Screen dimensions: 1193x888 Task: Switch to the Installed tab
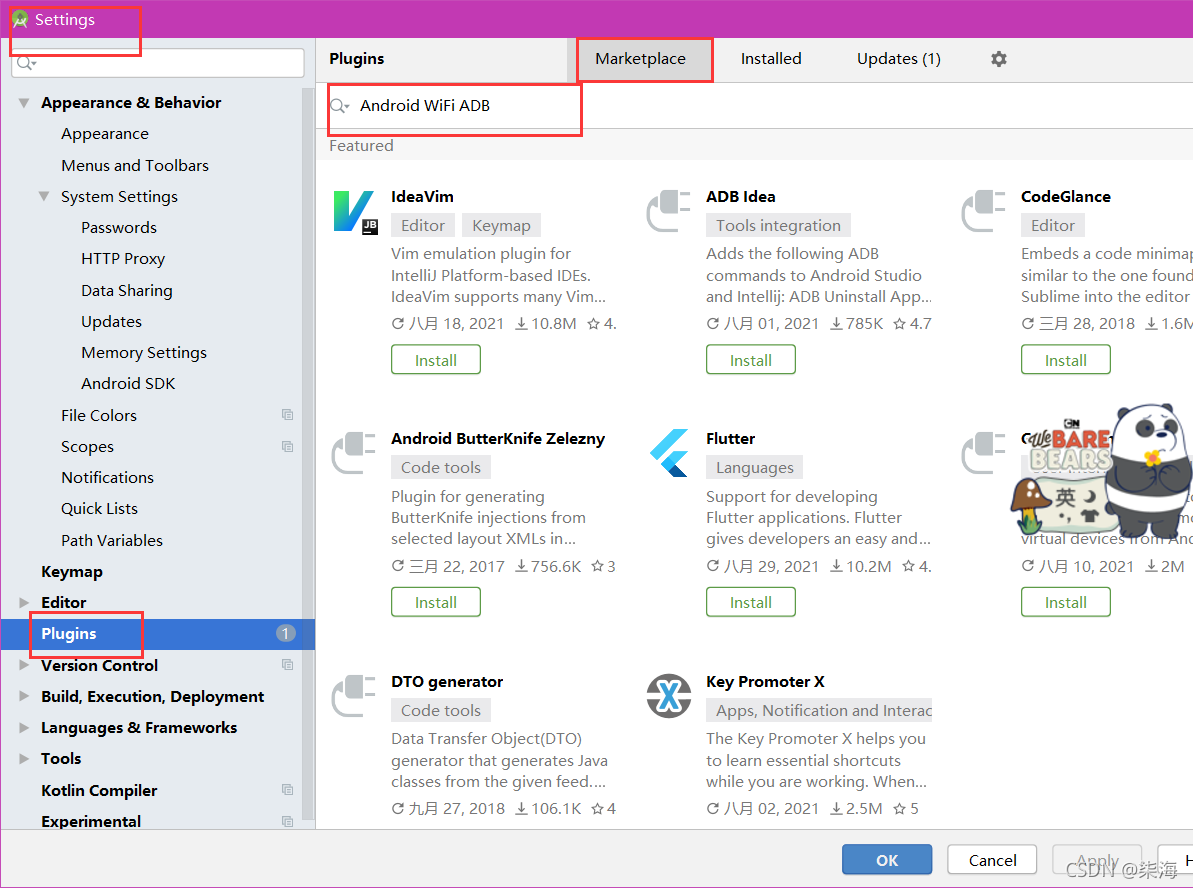[771, 59]
